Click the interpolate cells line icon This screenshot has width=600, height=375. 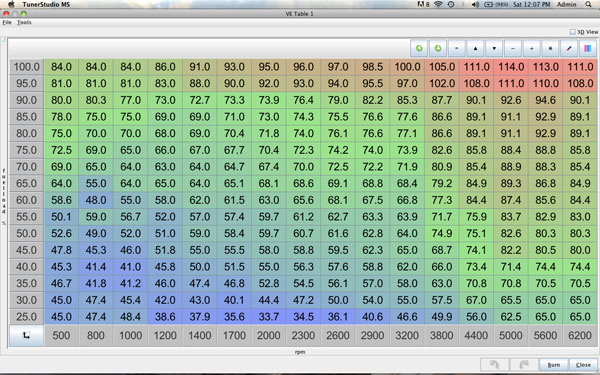(569, 49)
